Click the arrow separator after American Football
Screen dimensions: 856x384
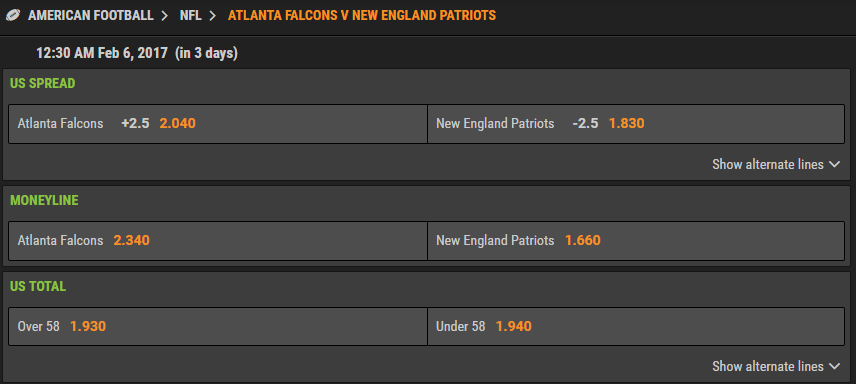click(165, 16)
